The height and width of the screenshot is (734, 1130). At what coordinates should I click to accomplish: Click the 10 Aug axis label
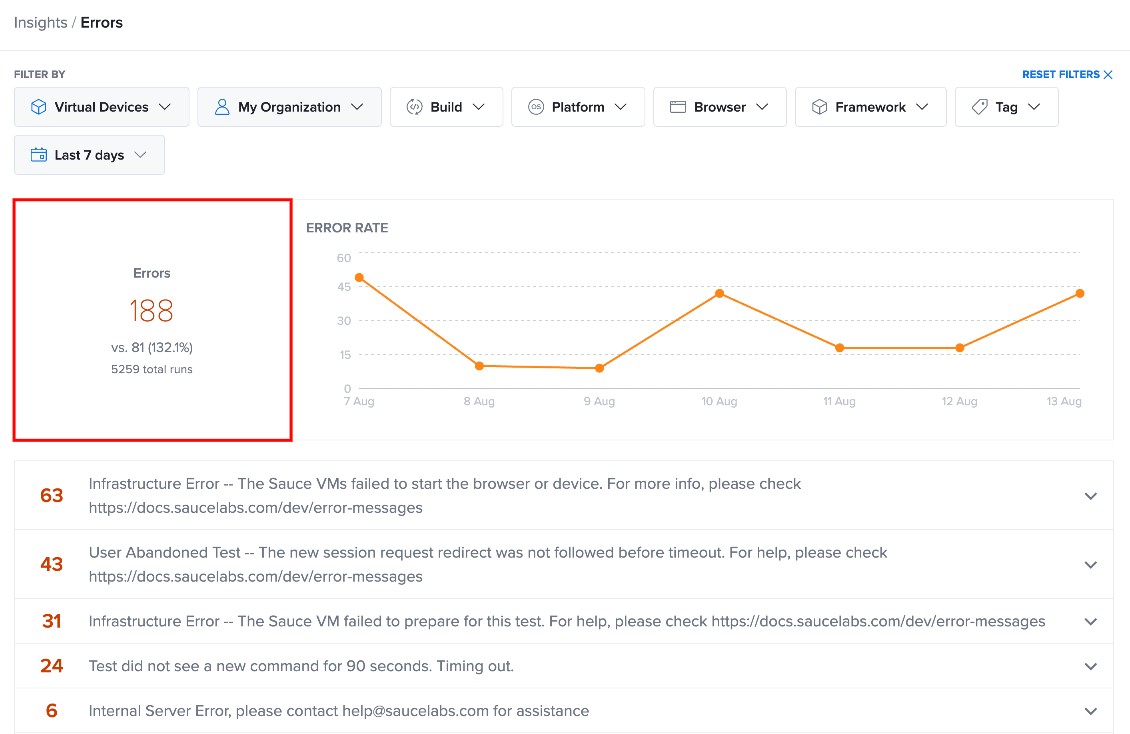coord(719,401)
